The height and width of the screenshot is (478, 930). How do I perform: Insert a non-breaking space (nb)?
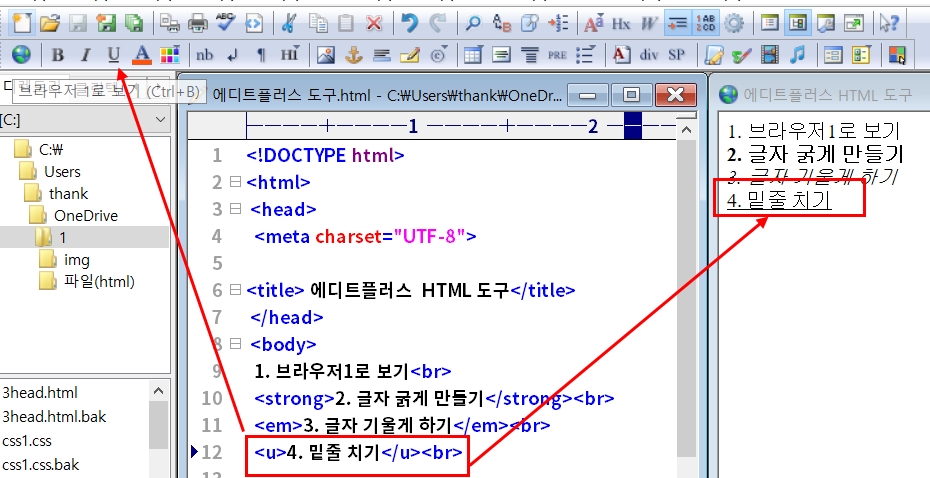(x=205, y=55)
